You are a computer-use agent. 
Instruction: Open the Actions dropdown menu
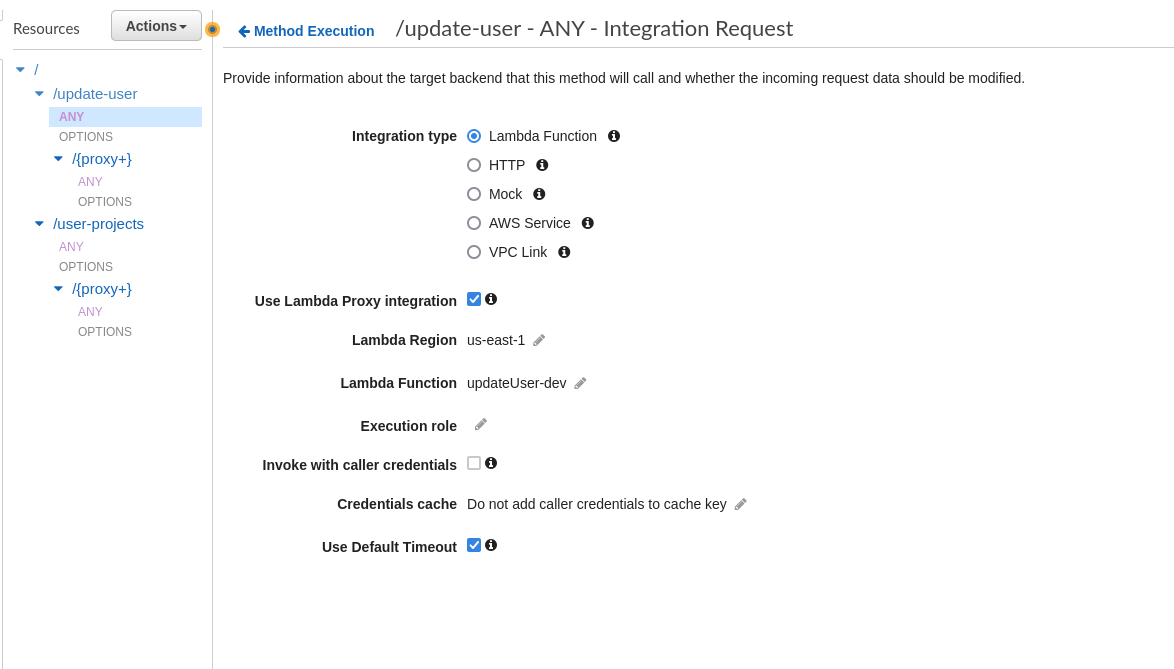(155, 25)
